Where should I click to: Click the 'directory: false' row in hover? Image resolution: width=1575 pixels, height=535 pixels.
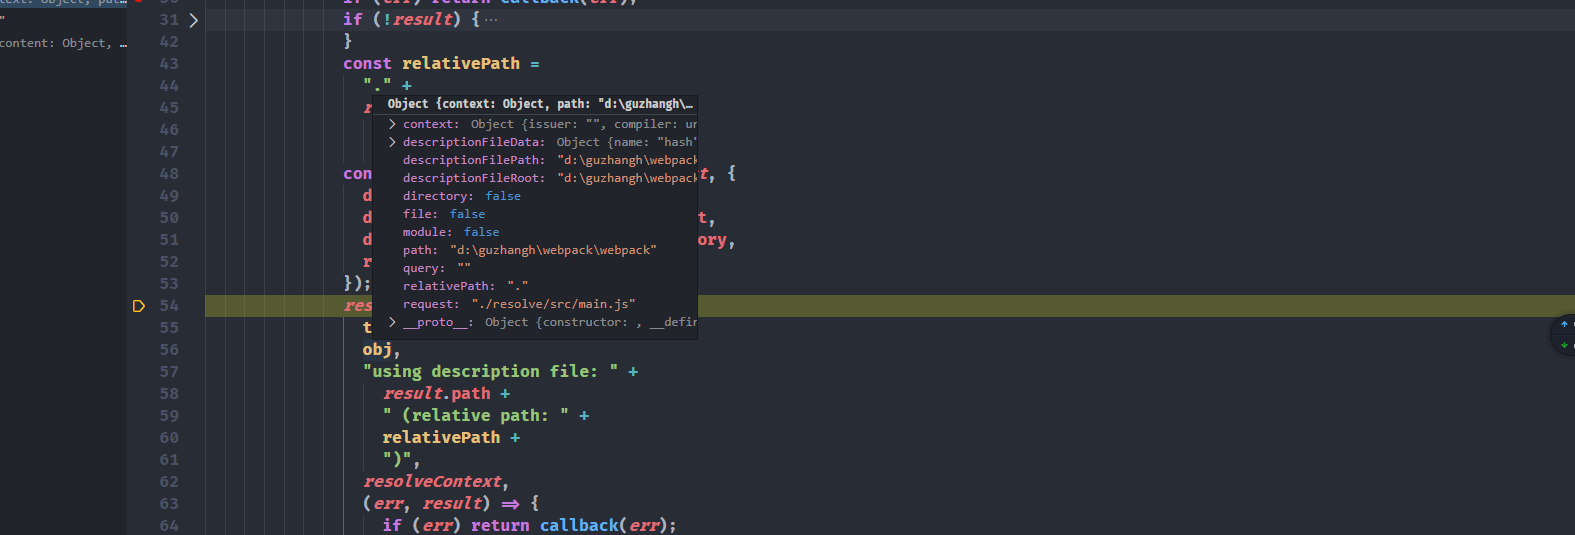pos(462,196)
